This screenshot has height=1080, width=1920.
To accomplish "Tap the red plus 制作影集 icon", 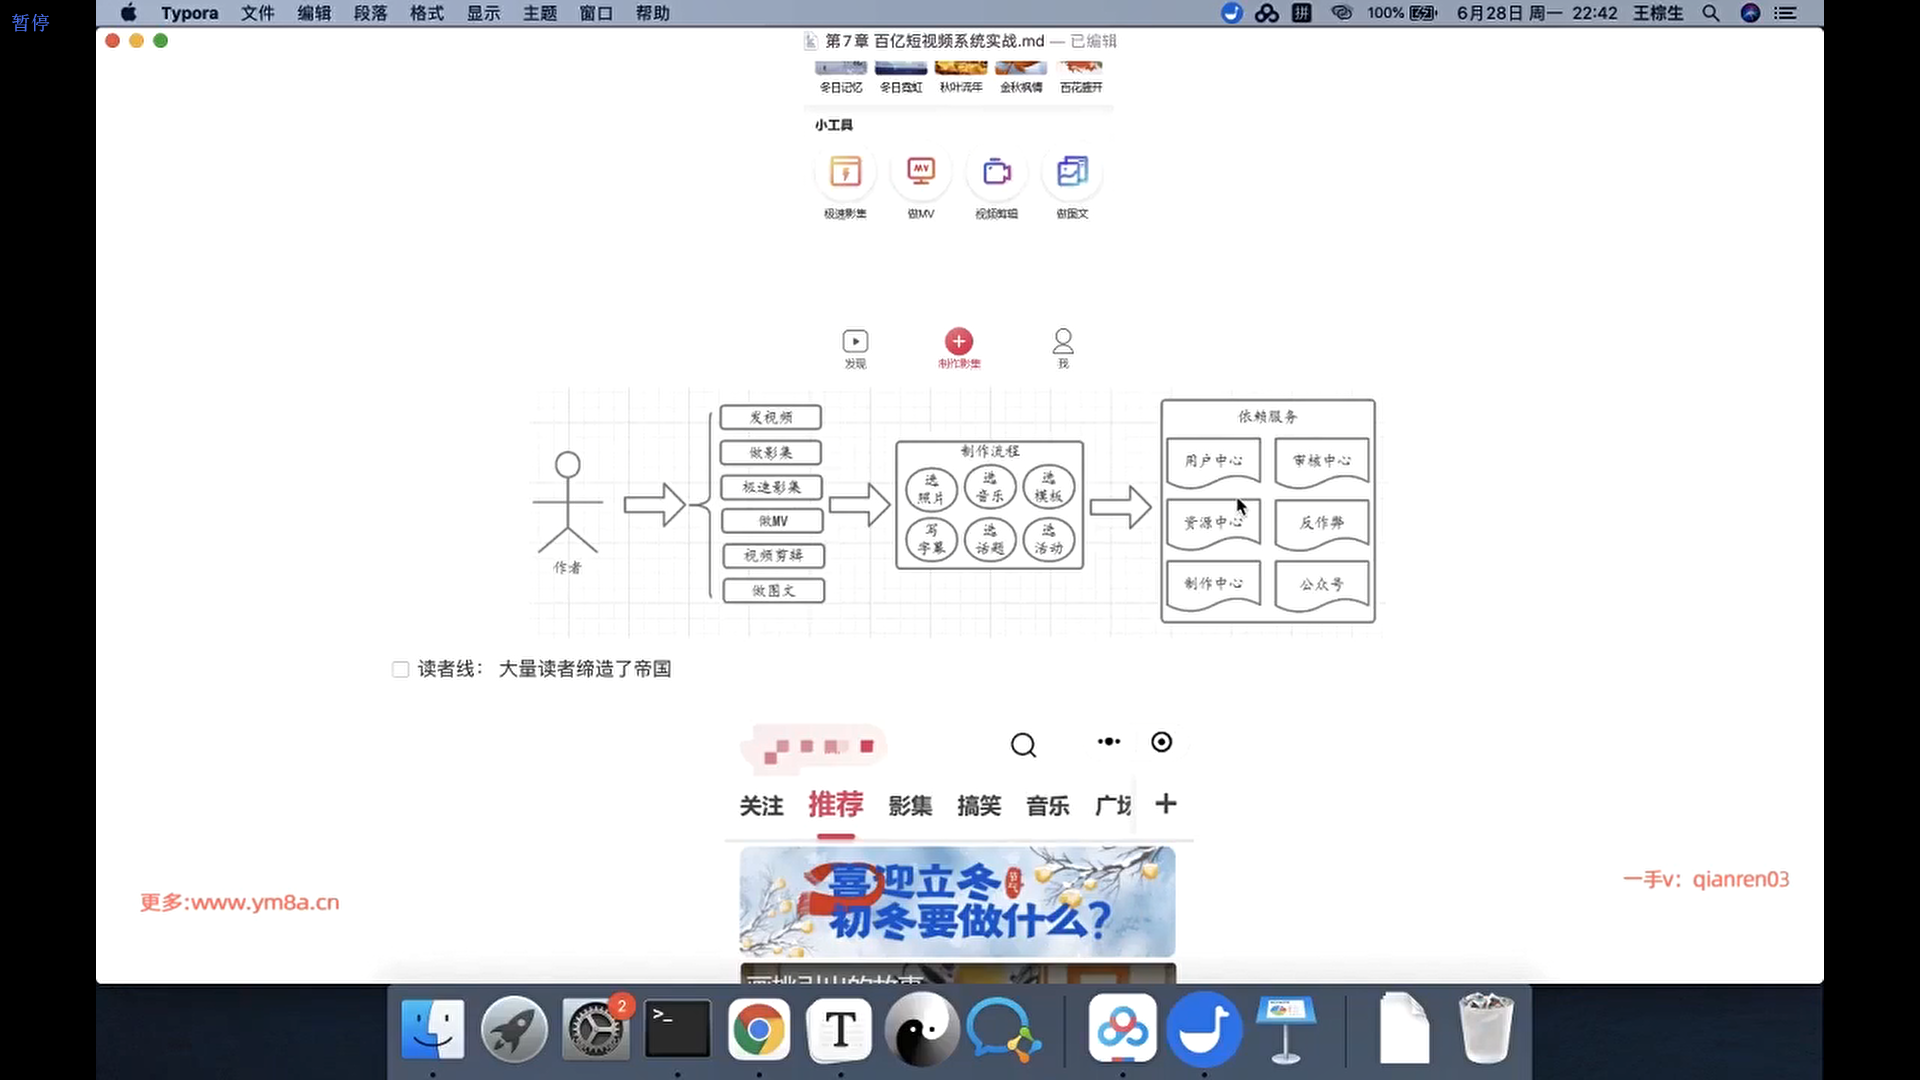I will pyautogui.click(x=959, y=342).
